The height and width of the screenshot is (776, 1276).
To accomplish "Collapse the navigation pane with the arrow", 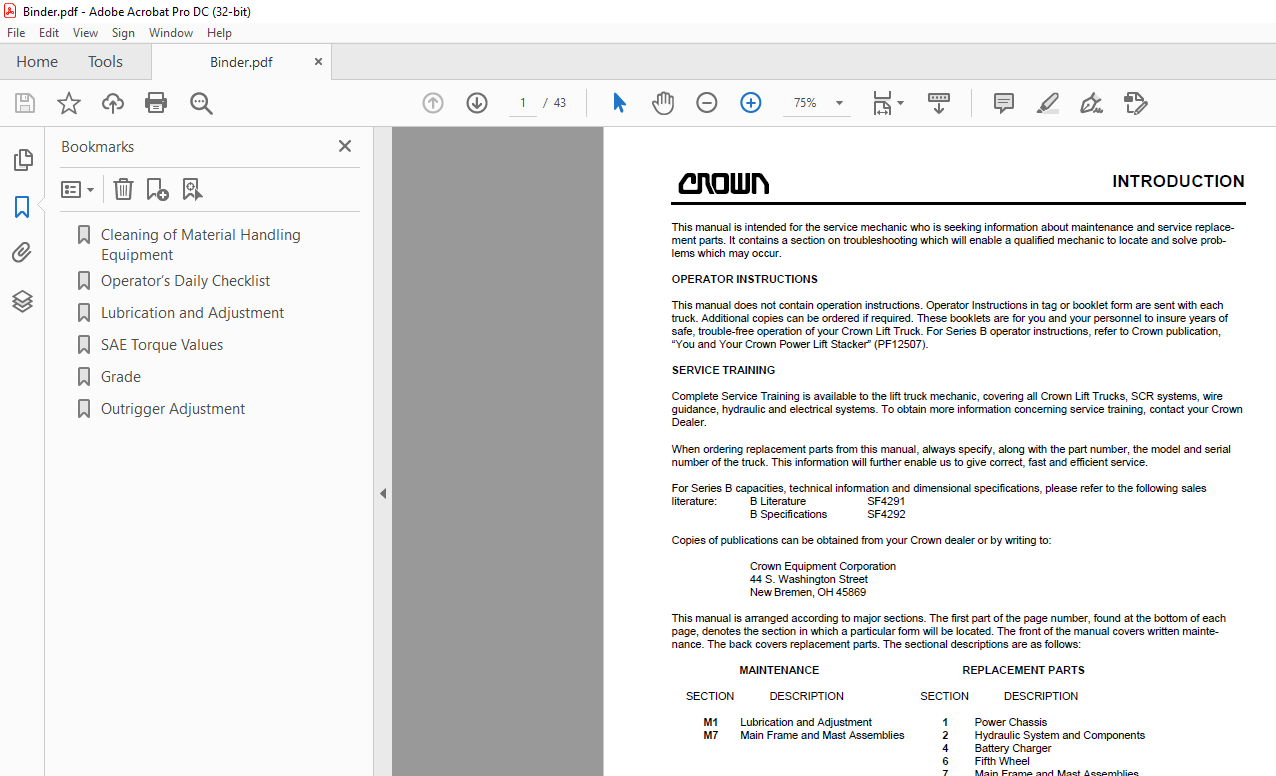I will click(x=383, y=493).
